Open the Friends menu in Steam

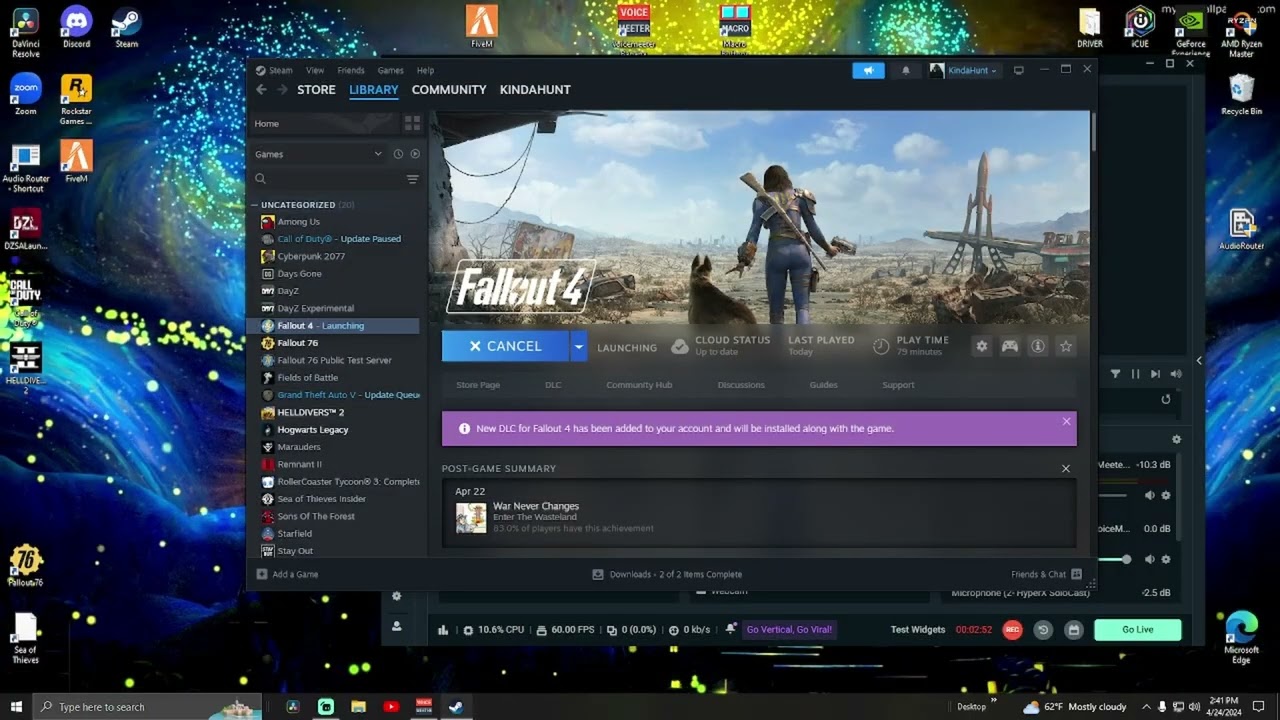351,70
